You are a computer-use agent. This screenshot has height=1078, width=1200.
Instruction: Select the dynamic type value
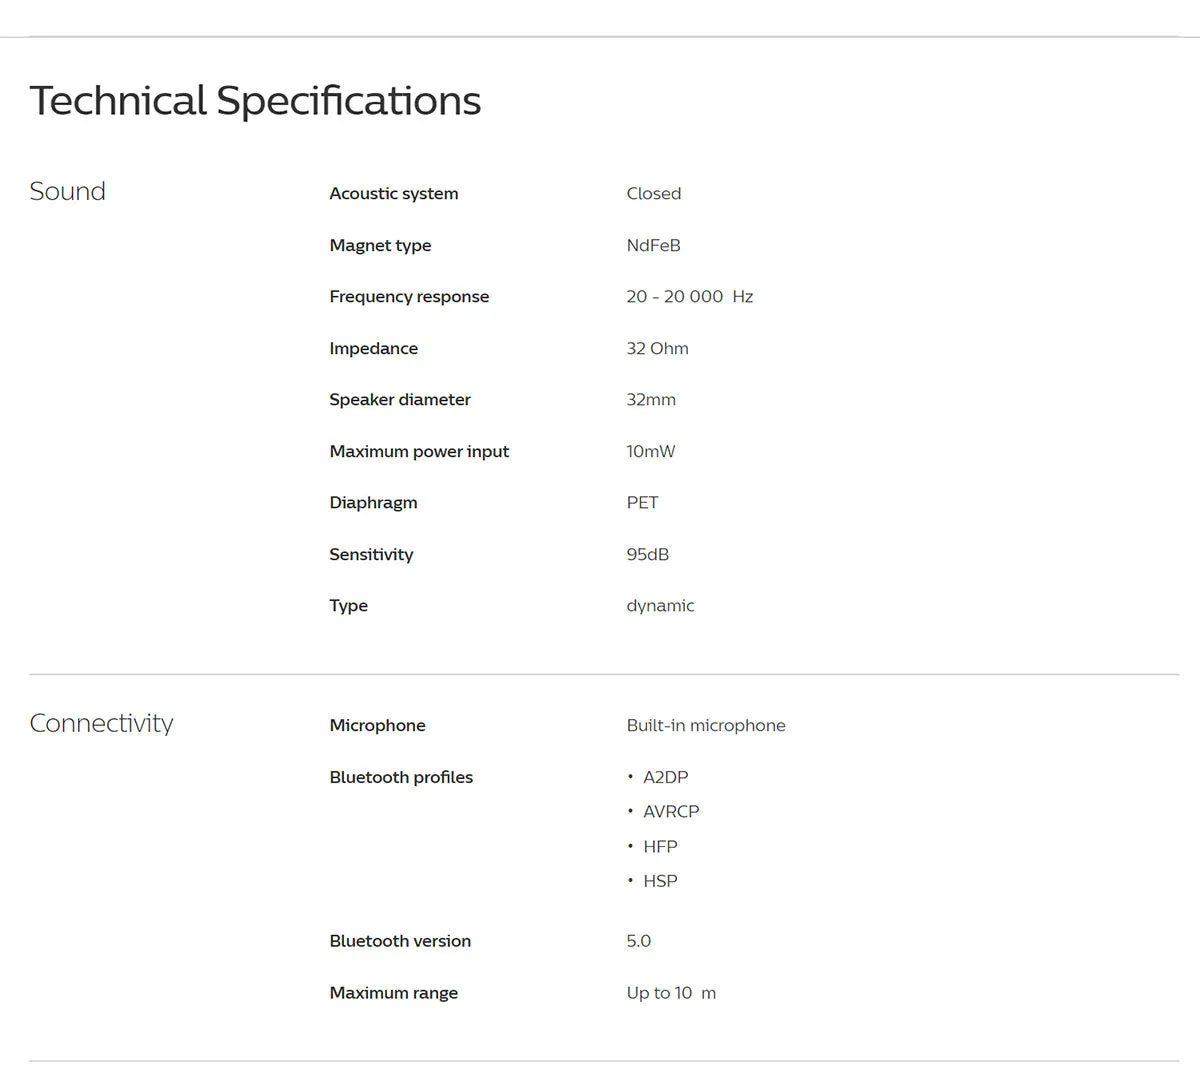660,605
